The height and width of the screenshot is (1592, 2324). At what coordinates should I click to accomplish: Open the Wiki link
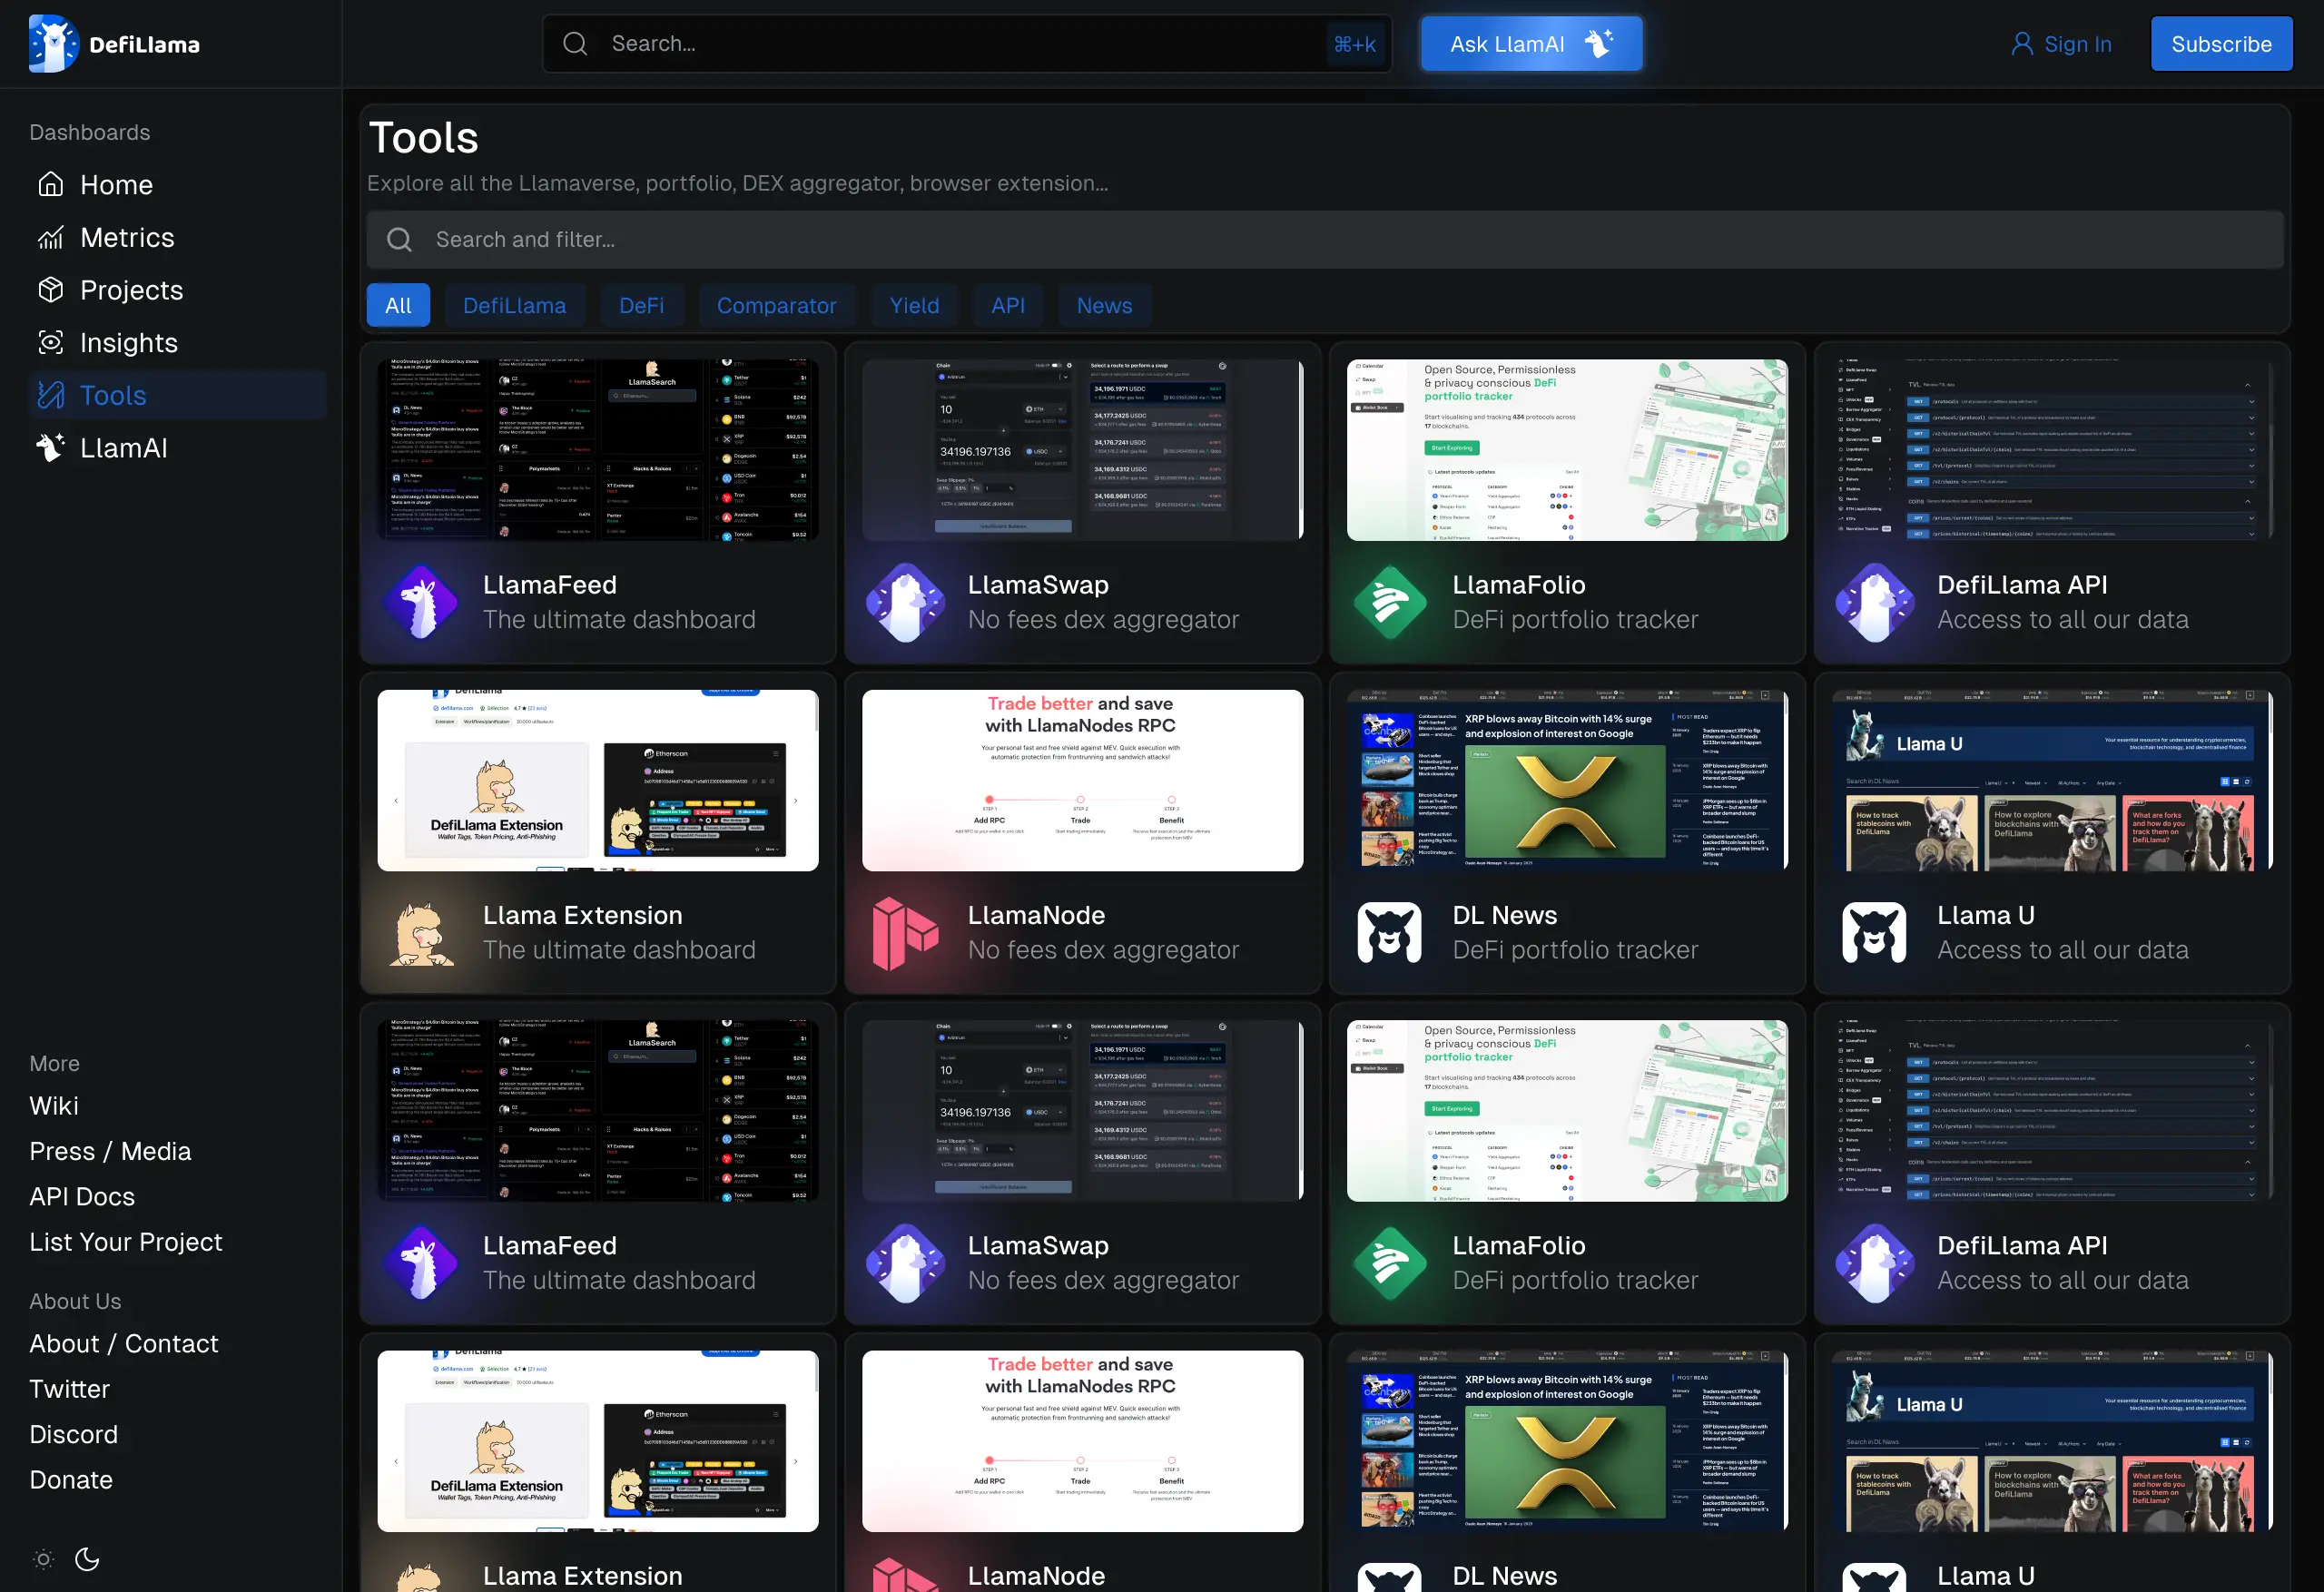(x=54, y=1105)
